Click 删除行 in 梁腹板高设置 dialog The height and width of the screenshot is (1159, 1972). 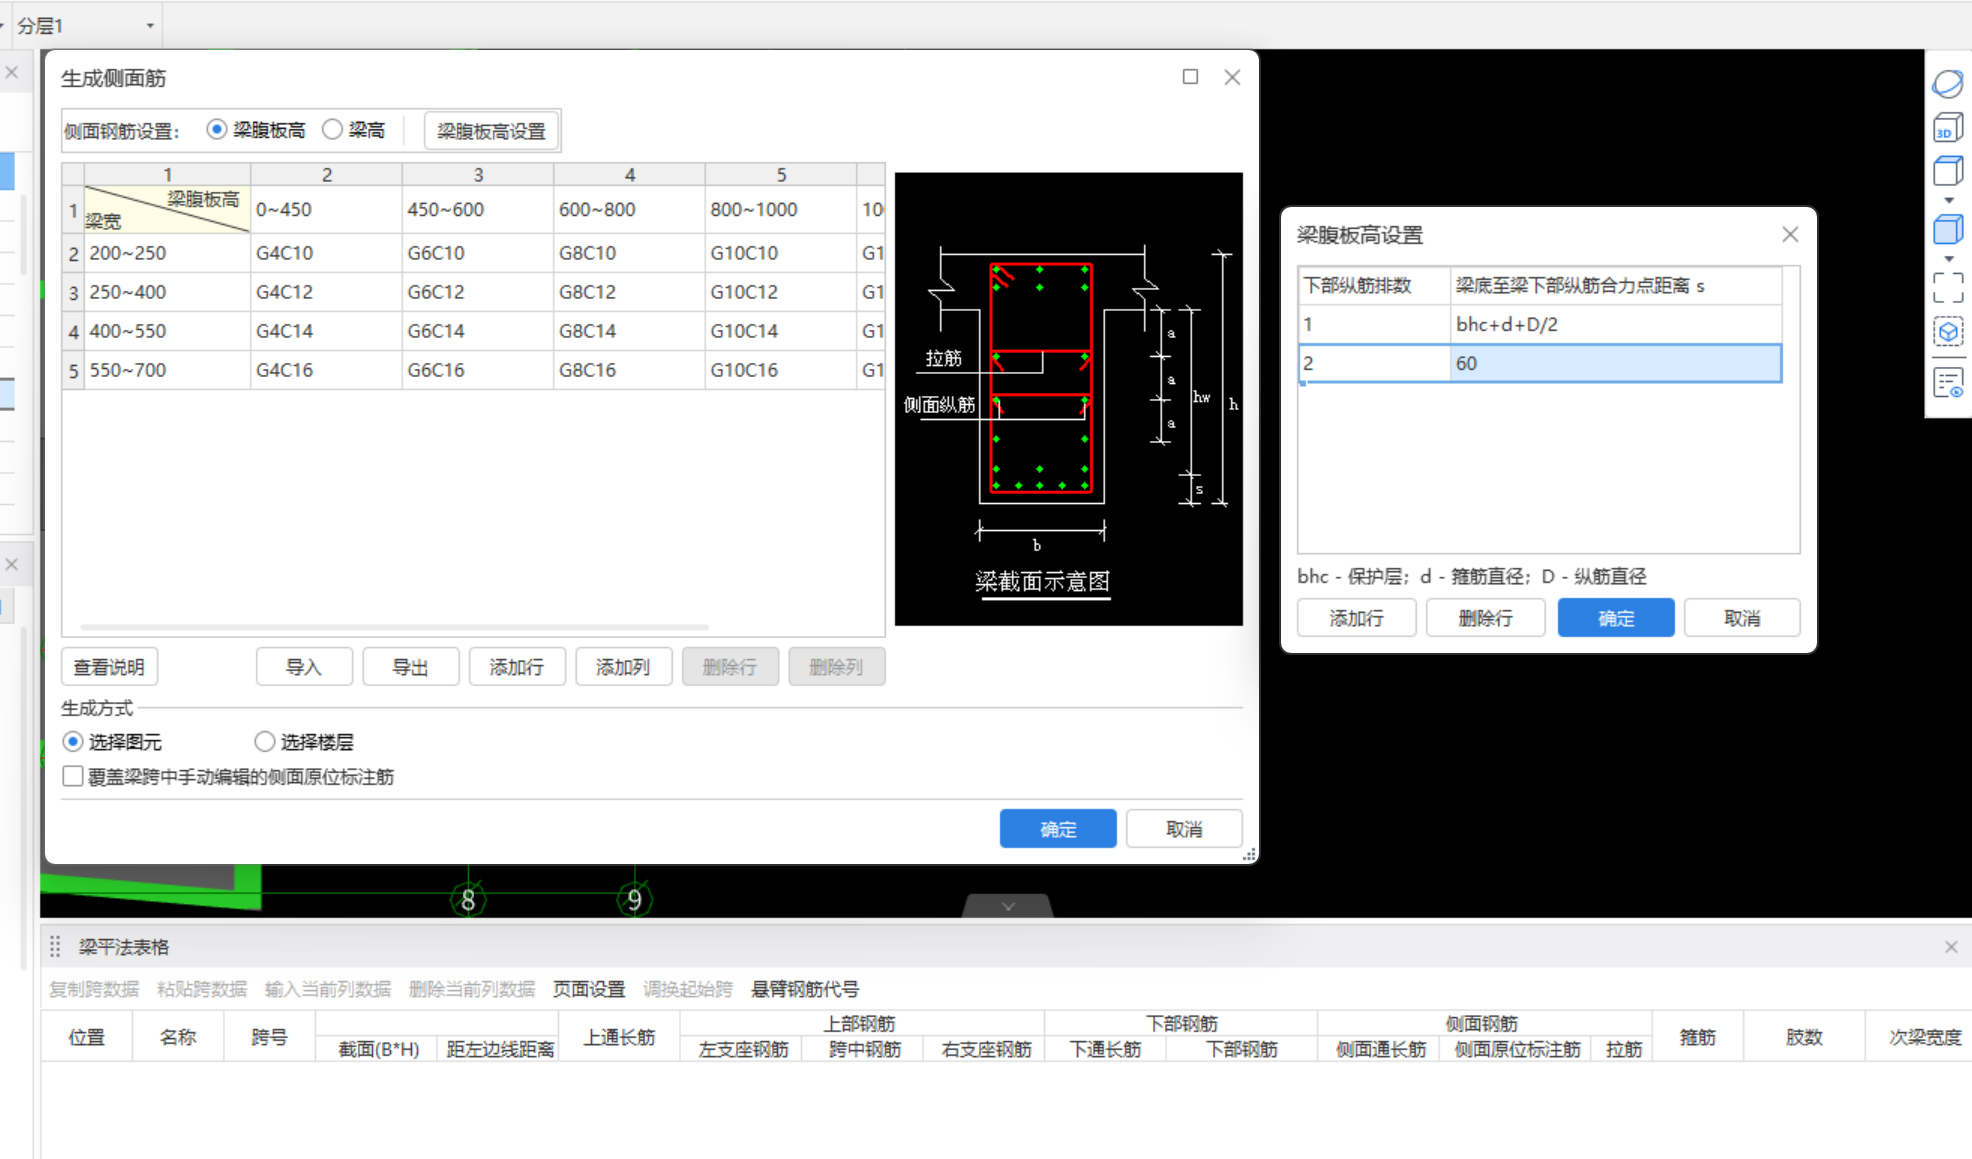(x=1485, y=618)
